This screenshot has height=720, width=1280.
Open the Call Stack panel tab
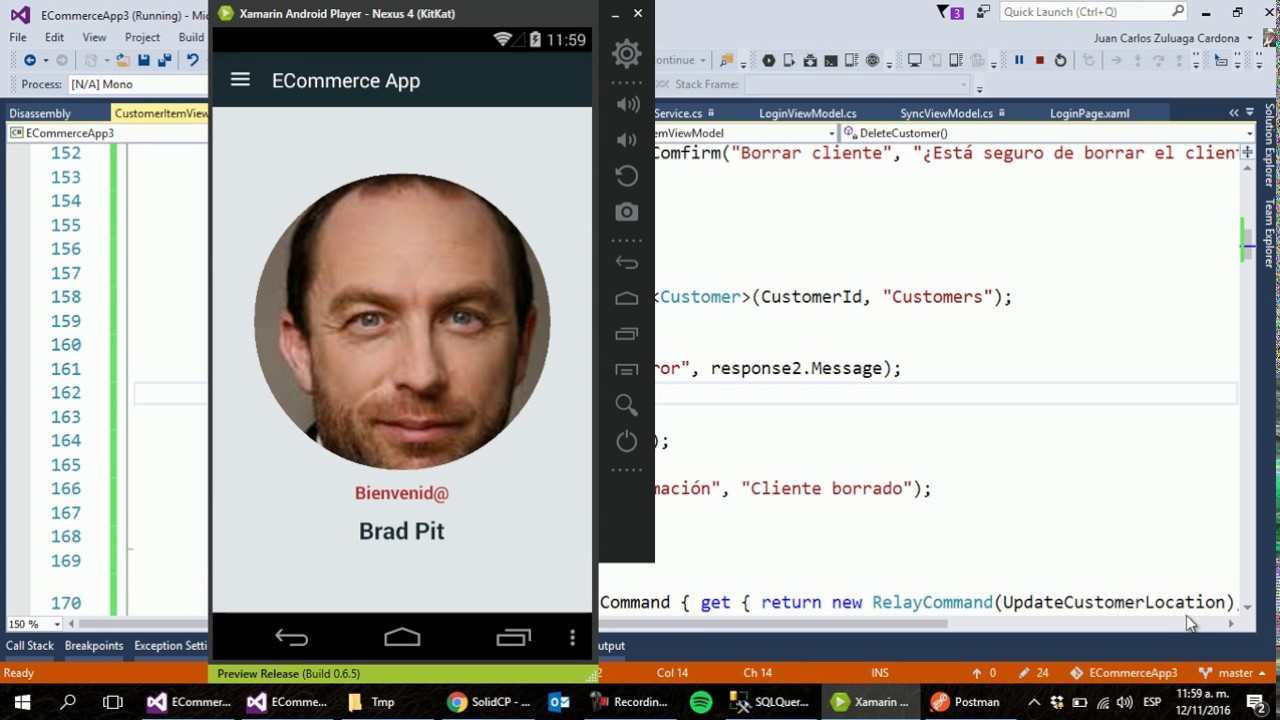click(30, 646)
